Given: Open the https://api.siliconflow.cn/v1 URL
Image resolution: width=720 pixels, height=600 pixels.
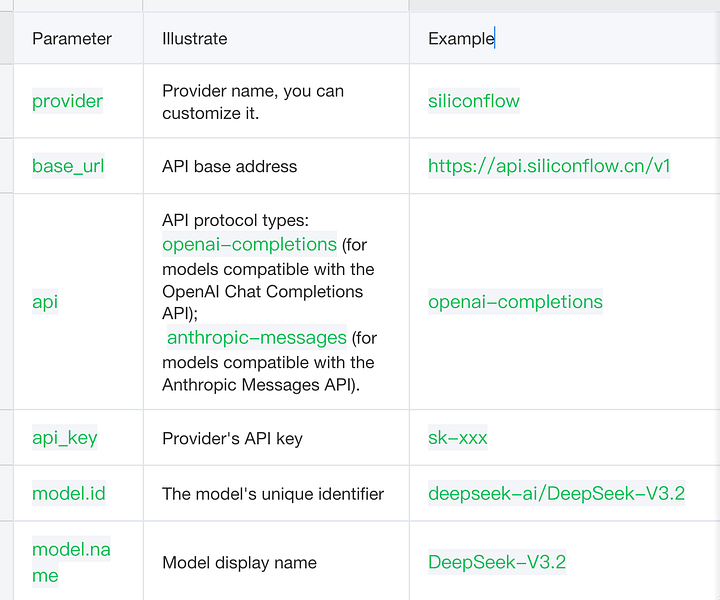Looking at the screenshot, I should tap(549, 166).
